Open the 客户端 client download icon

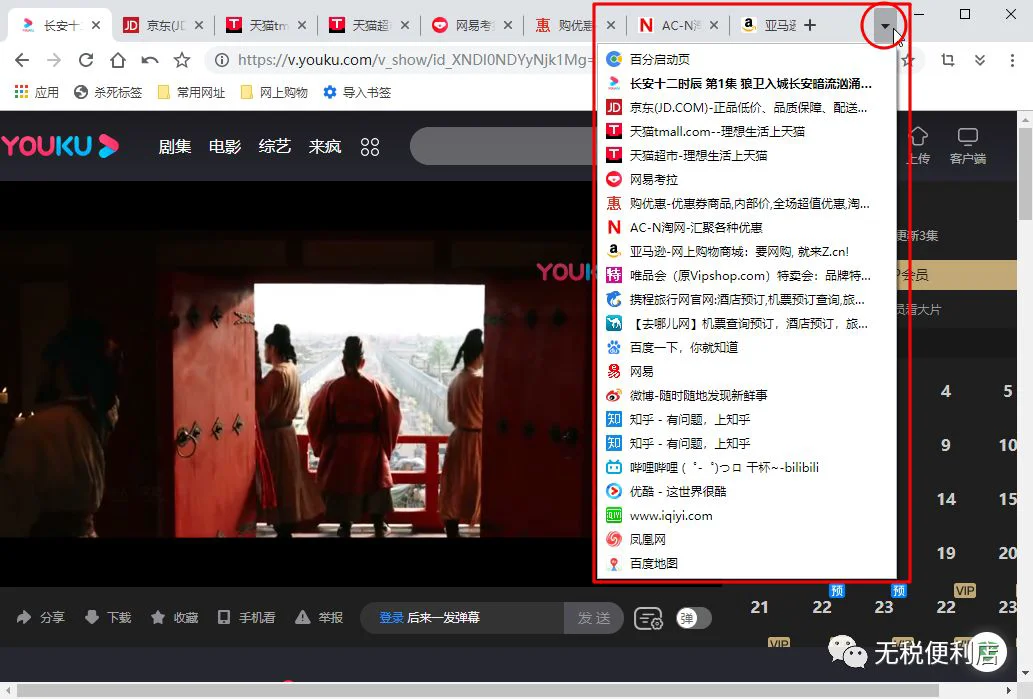(x=968, y=146)
